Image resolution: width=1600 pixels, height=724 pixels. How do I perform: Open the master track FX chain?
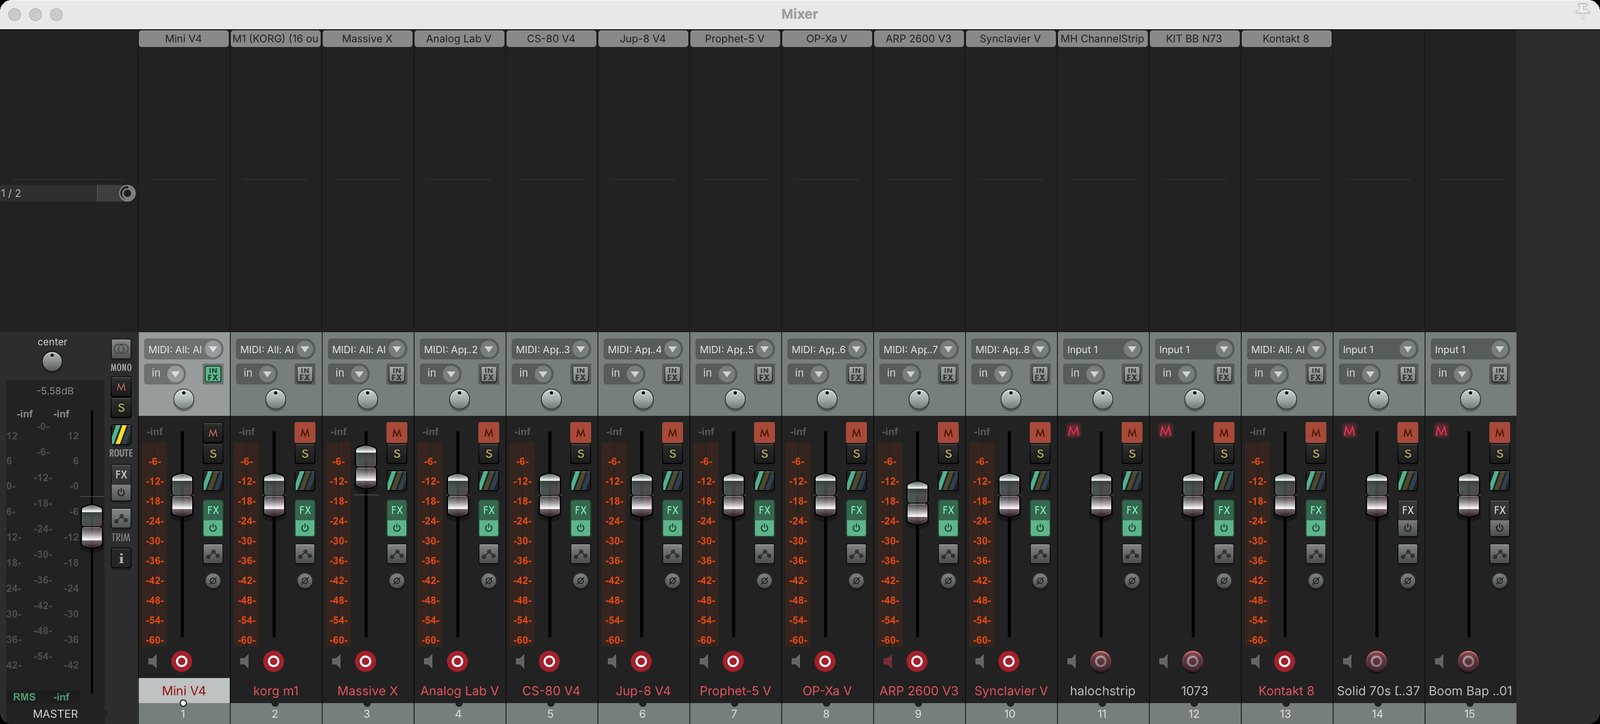pos(121,474)
